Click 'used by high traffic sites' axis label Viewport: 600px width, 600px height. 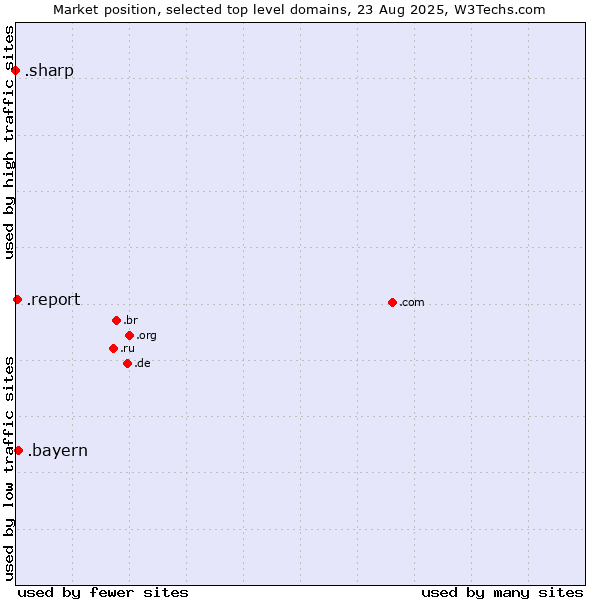pos(9,142)
